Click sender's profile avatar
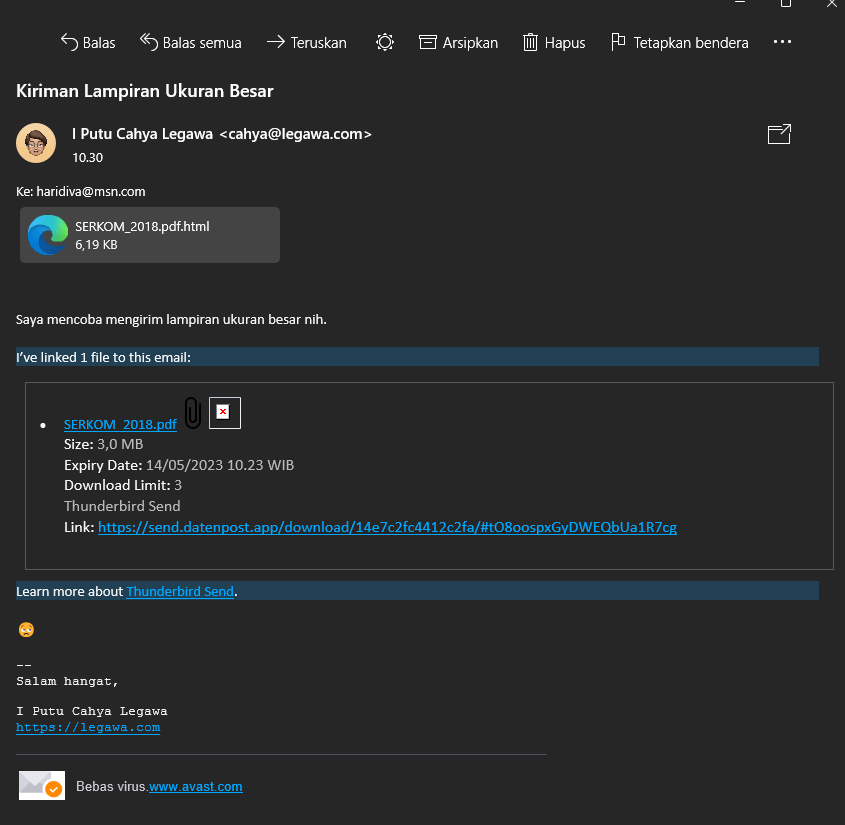The height and width of the screenshot is (825, 845). pyautogui.click(x=36, y=143)
